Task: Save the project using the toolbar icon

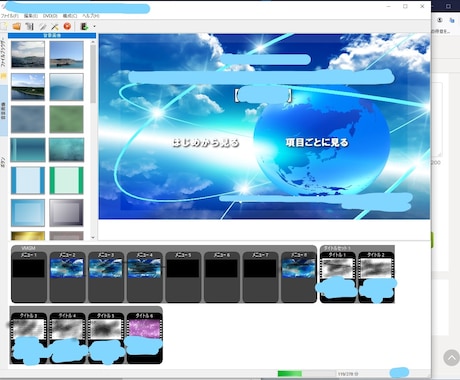Action: click(x=30, y=26)
